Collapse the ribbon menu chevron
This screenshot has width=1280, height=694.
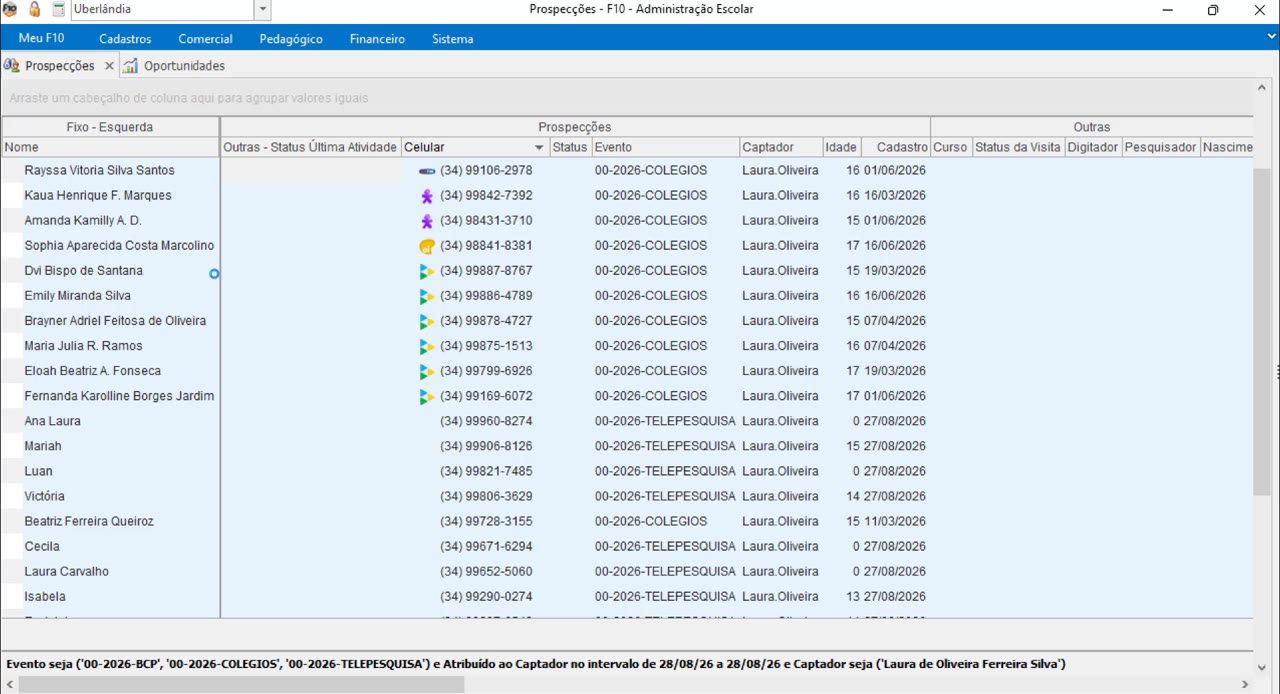1271,38
